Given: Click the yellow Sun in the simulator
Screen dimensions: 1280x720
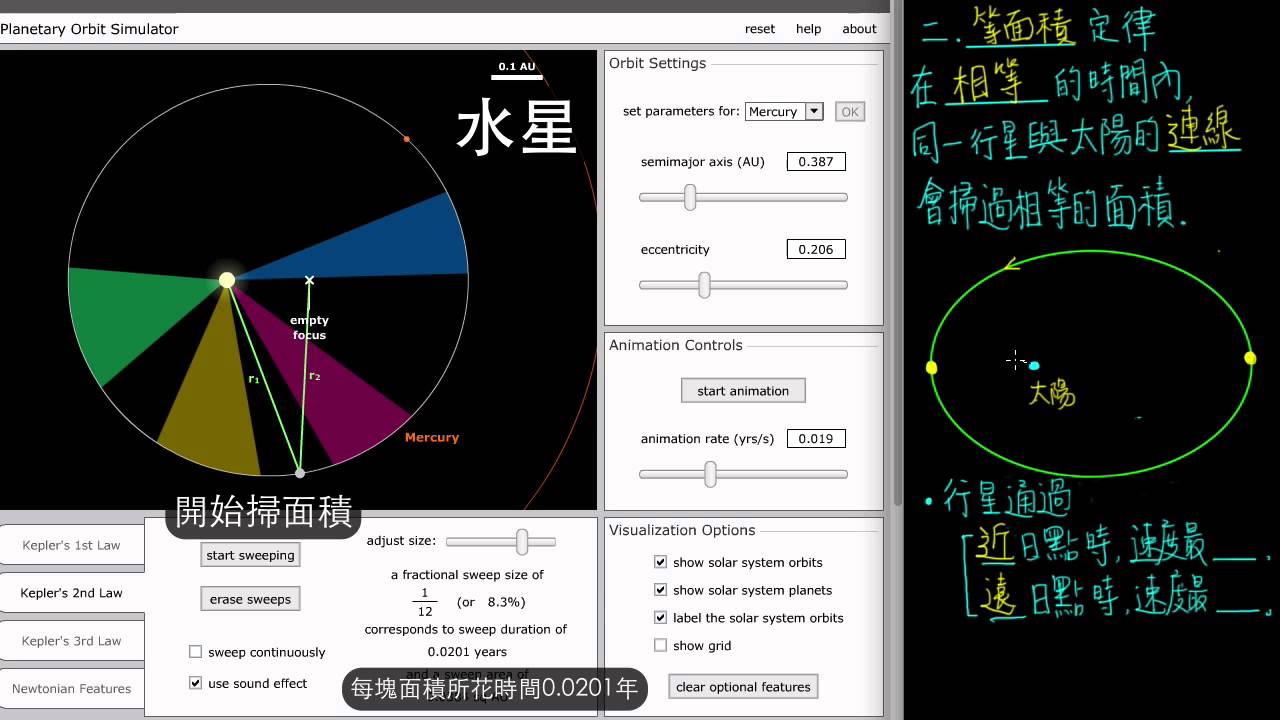Looking at the screenshot, I should tap(227, 280).
